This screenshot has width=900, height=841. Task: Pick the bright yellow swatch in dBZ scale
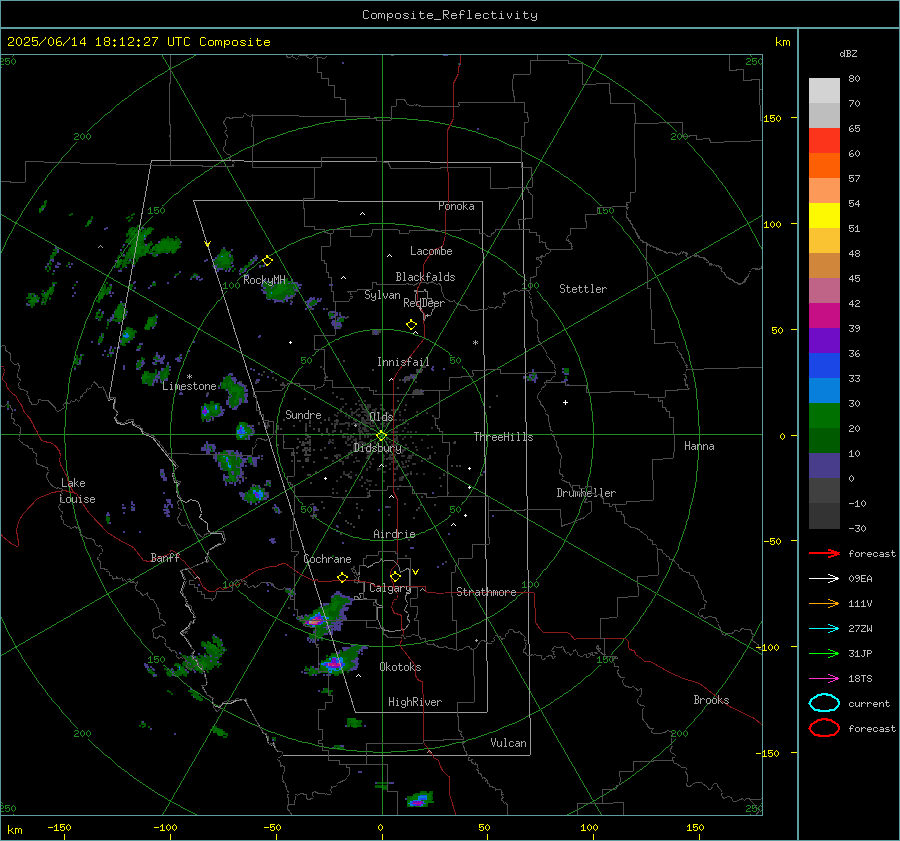pos(824,216)
